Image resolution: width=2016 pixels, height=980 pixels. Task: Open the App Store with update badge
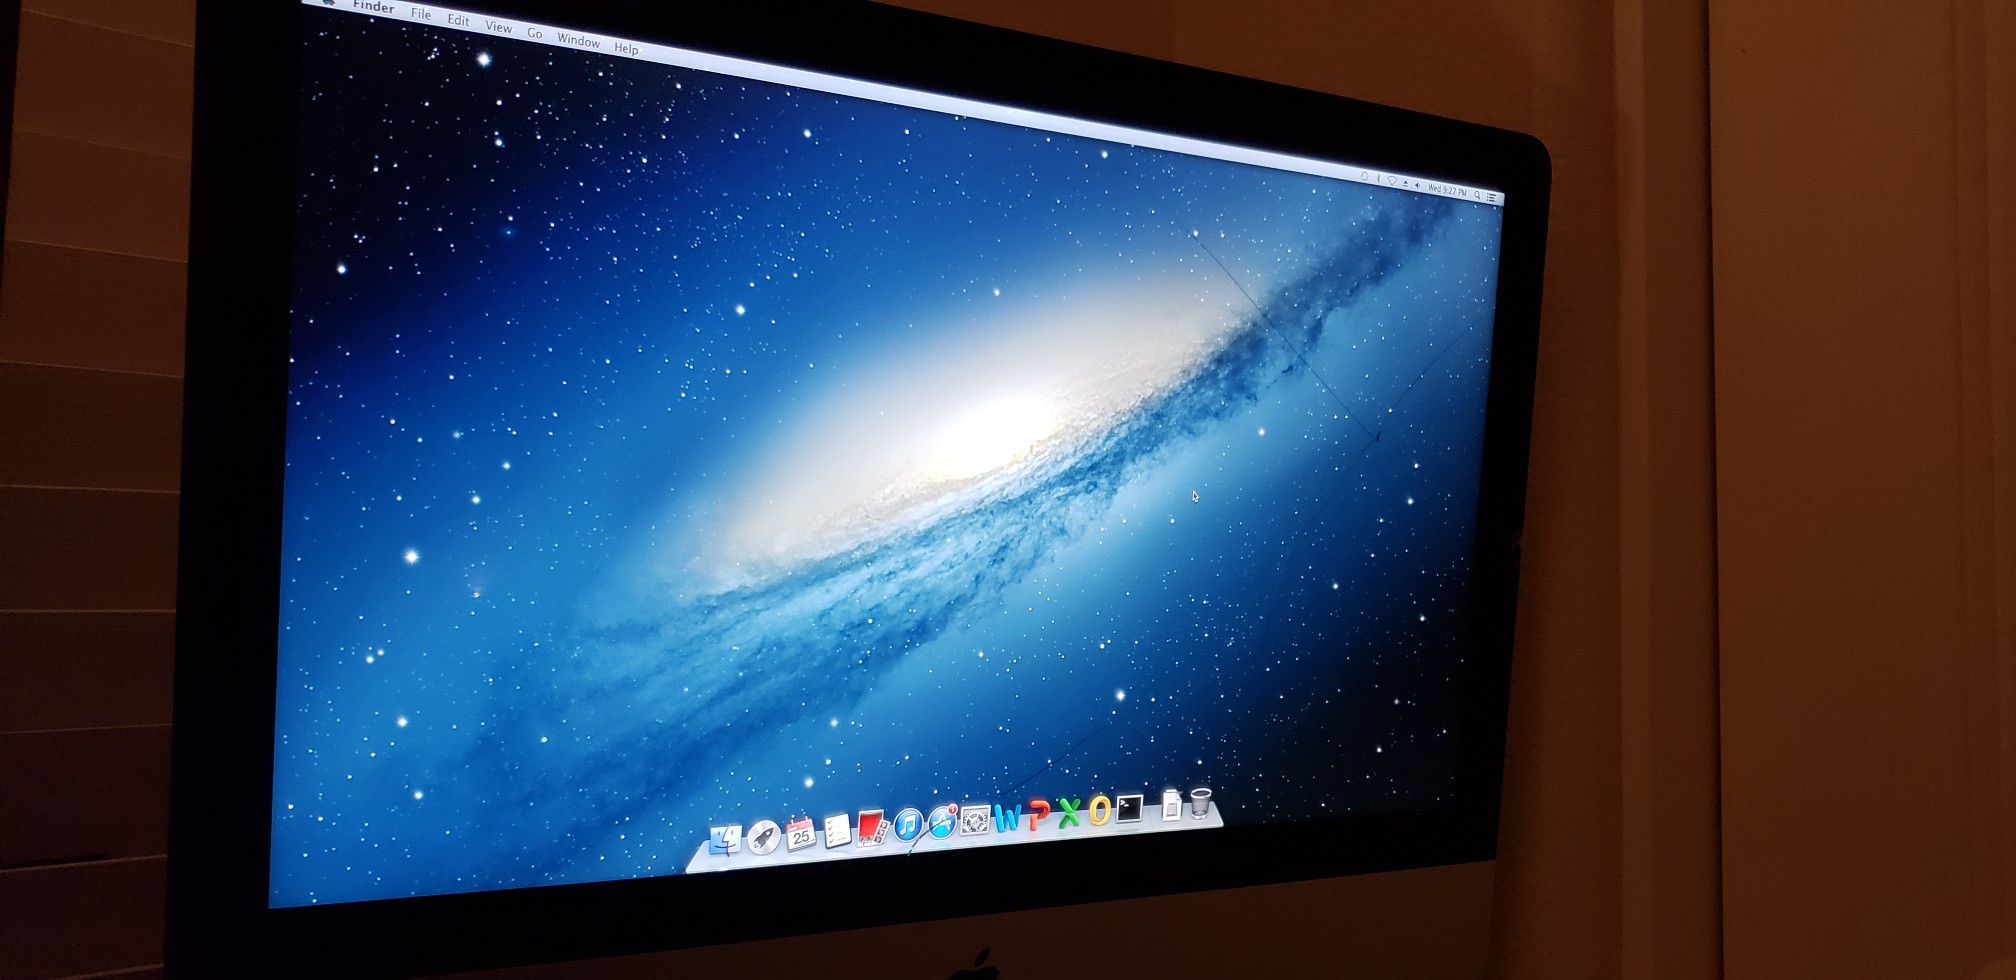942,822
